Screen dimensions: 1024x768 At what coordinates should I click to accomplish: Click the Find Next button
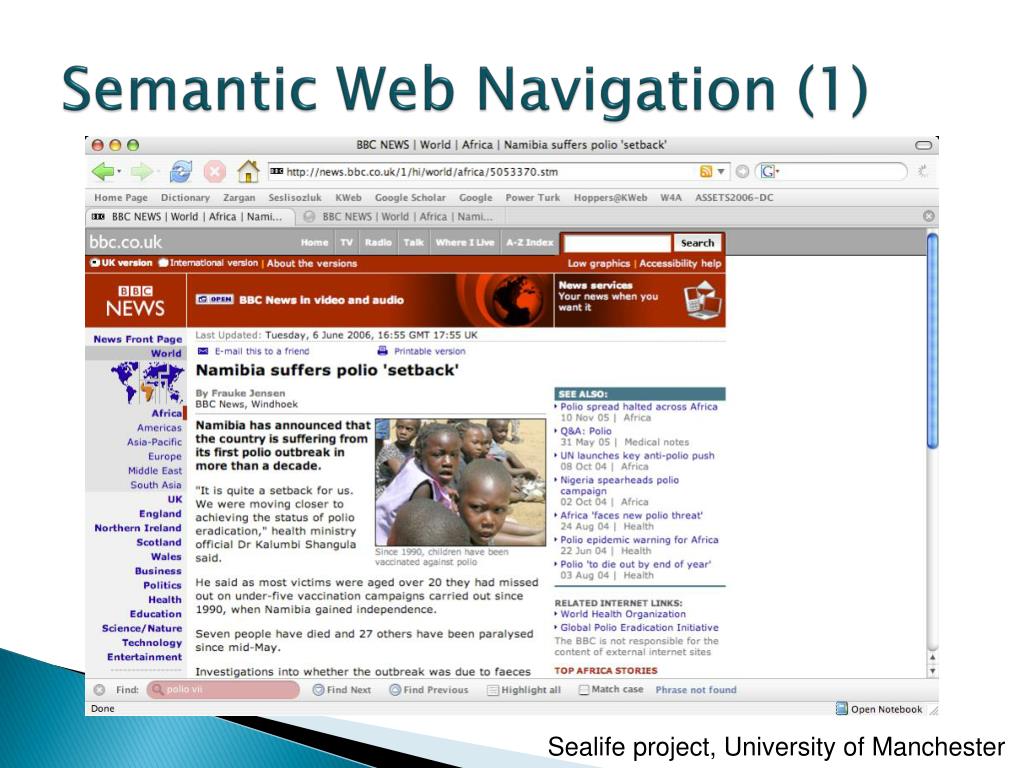(x=341, y=690)
